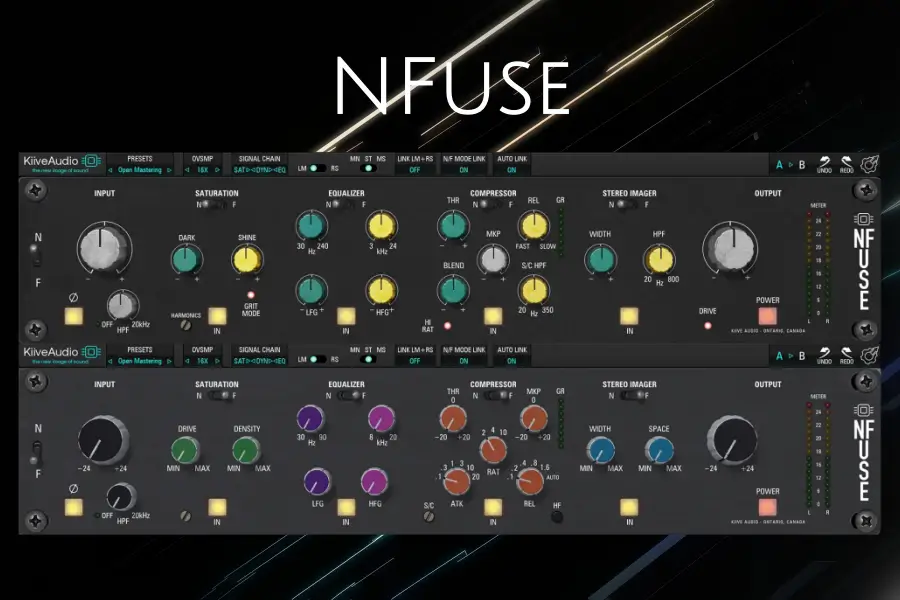900x600 pixels.
Task: Click Drive LED near upper Output knob
Action: click(708, 326)
